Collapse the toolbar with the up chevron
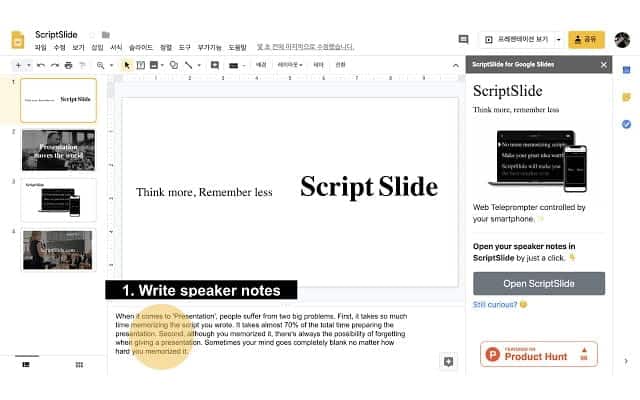Image resolution: width=640 pixels, height=400 pixels. [456, 65]
